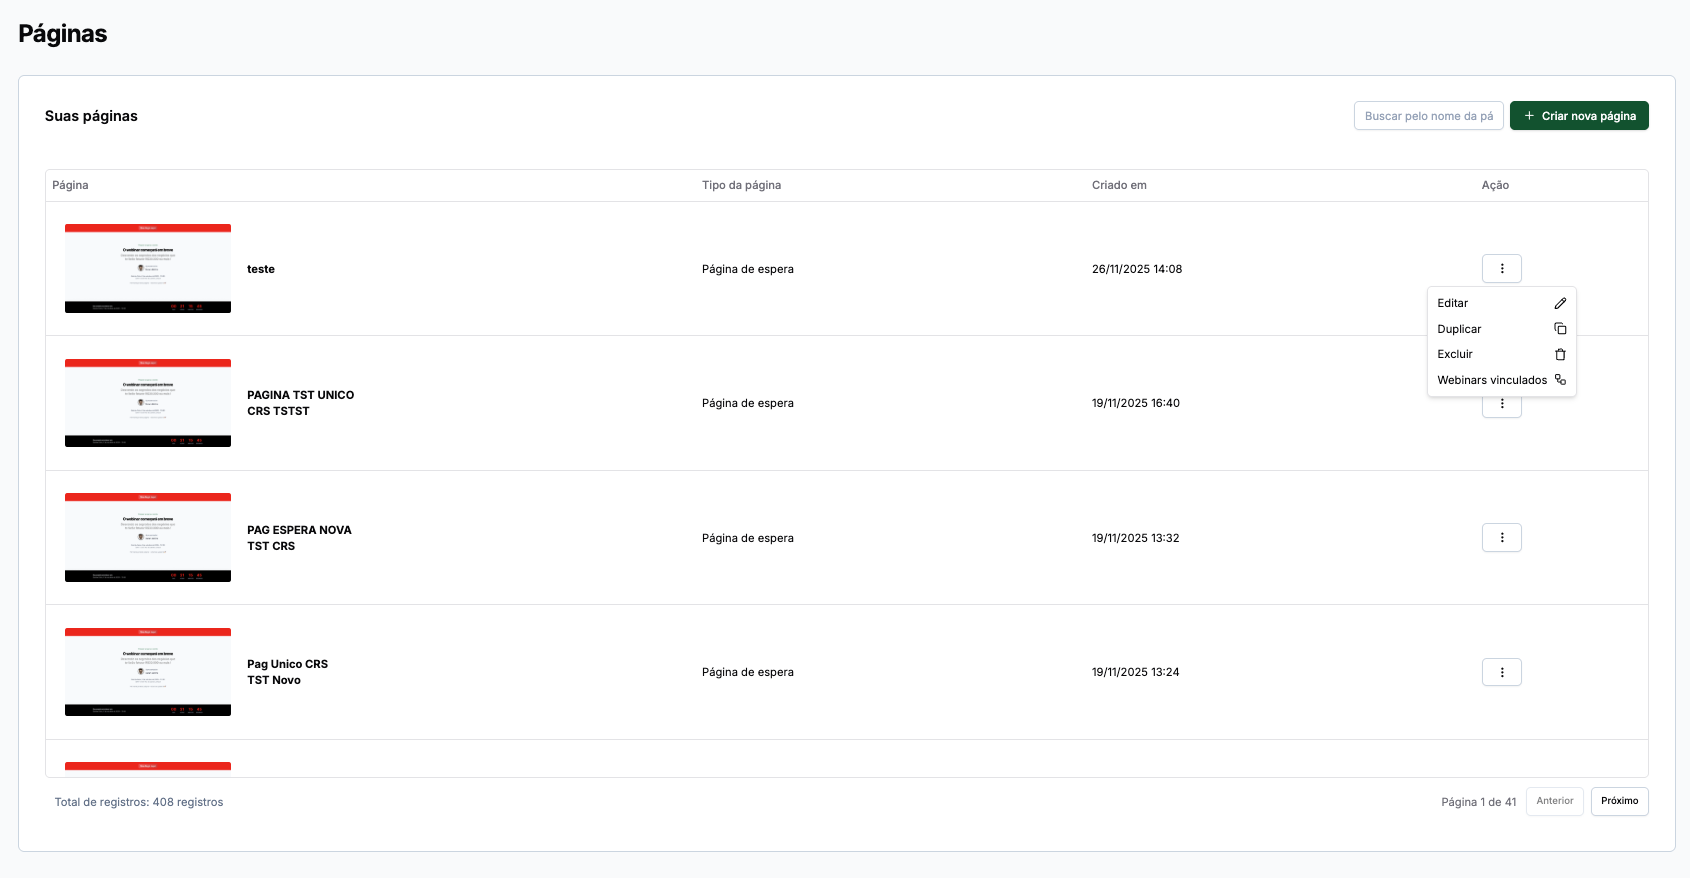Click the pencil icon beside Editar

(x=1560, y=303)
